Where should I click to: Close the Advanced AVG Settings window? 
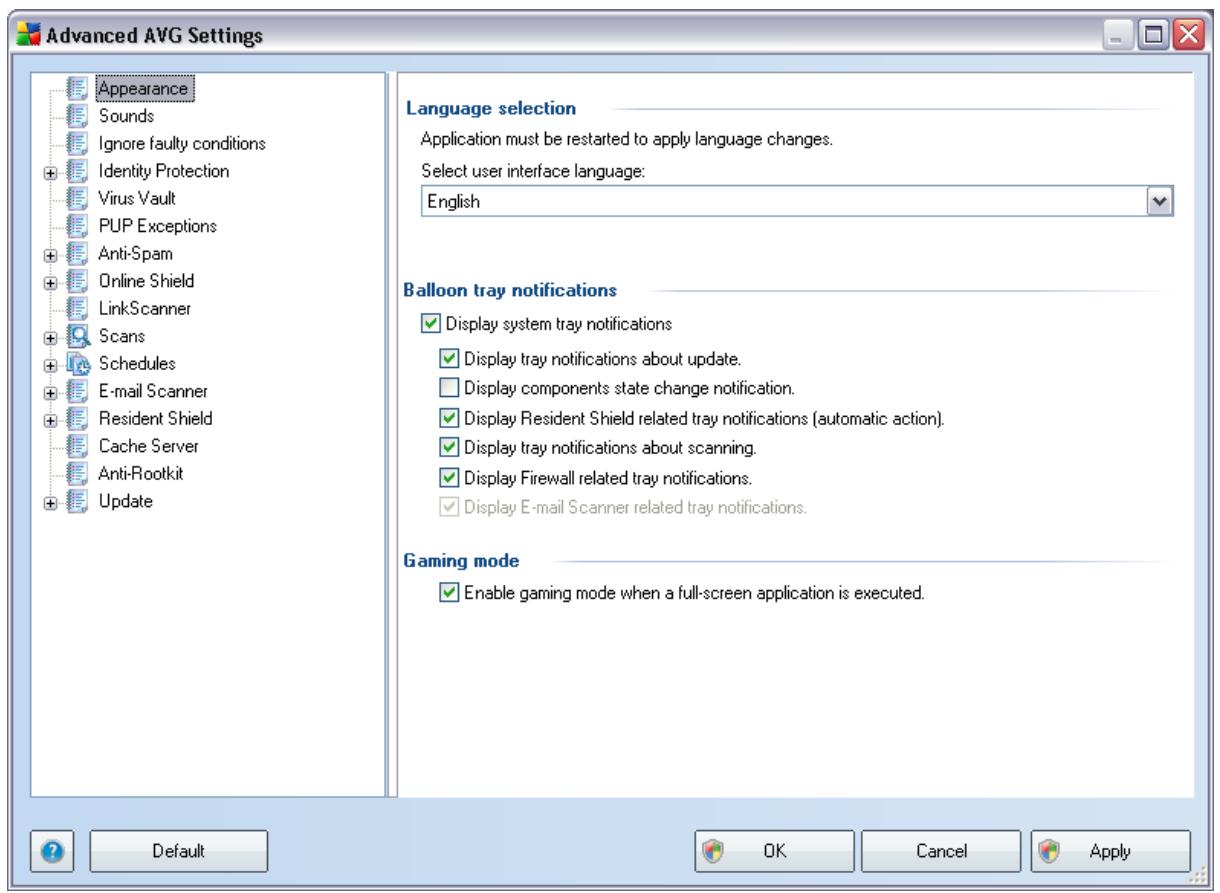(x=1190, y=36)
